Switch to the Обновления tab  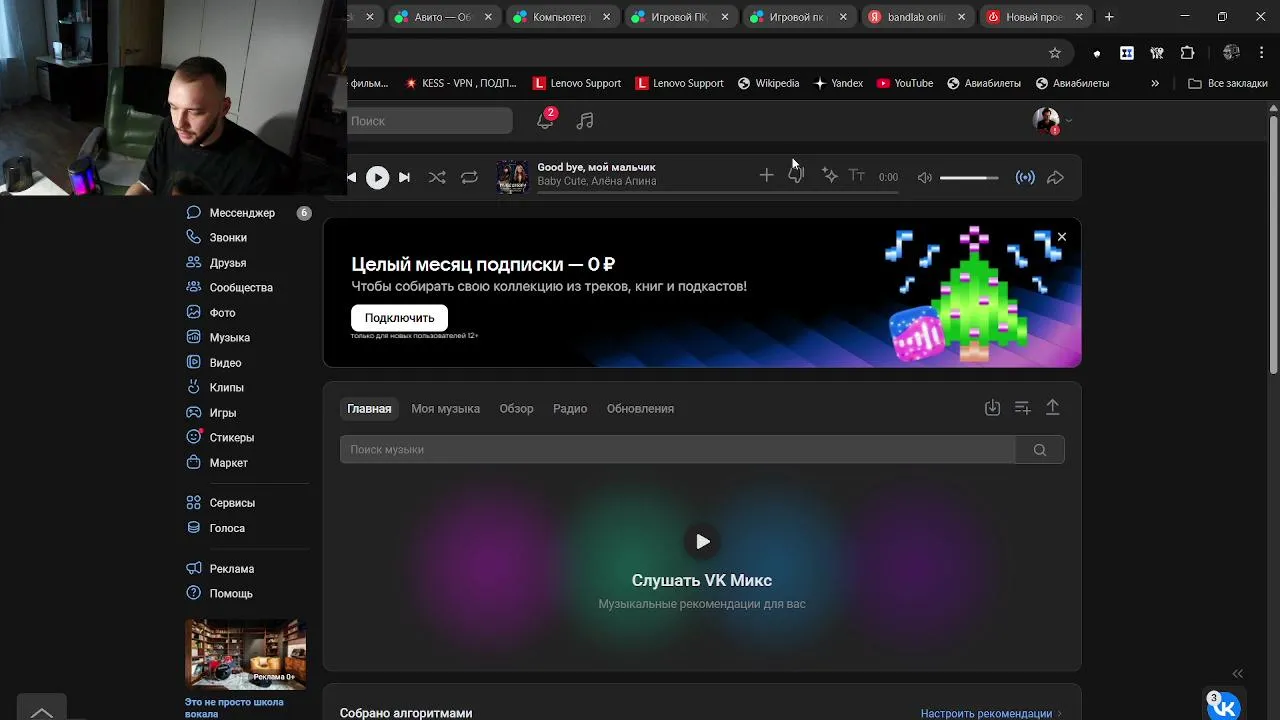tap(640, 408)
